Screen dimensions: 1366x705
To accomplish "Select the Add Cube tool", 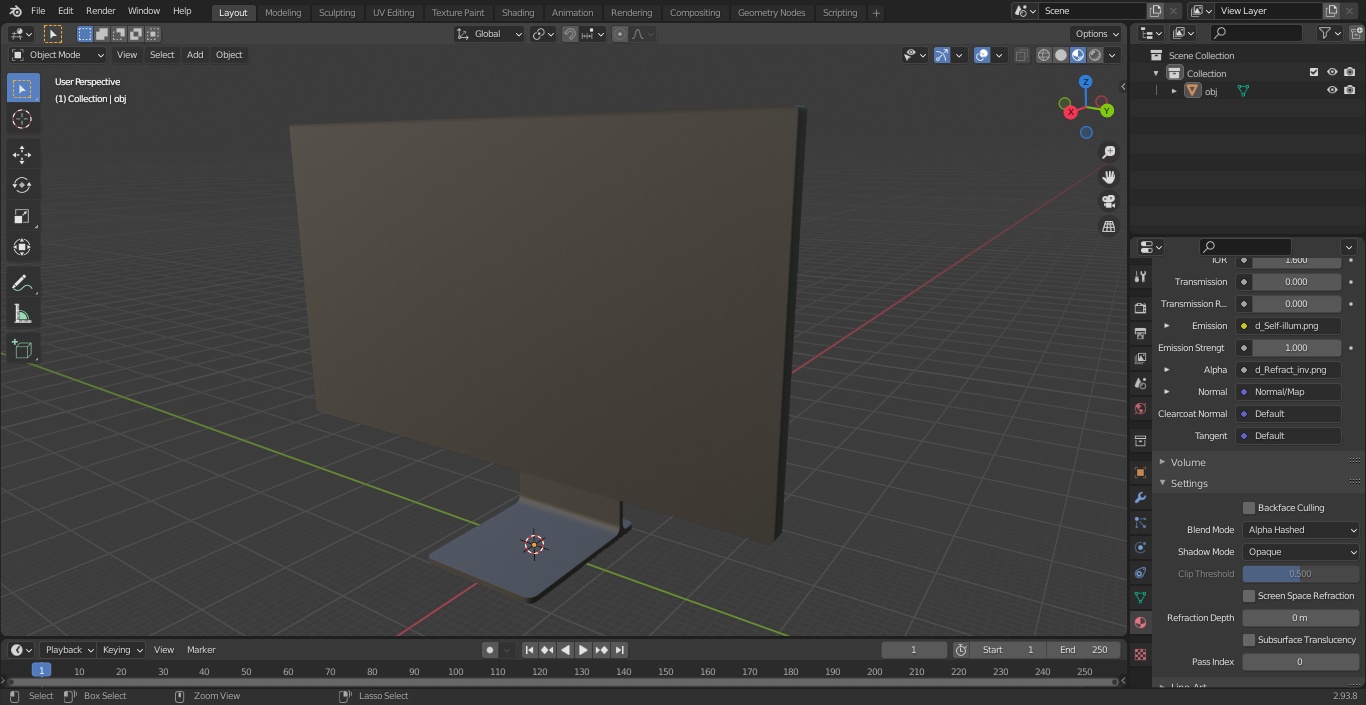I will click(22, 350).
